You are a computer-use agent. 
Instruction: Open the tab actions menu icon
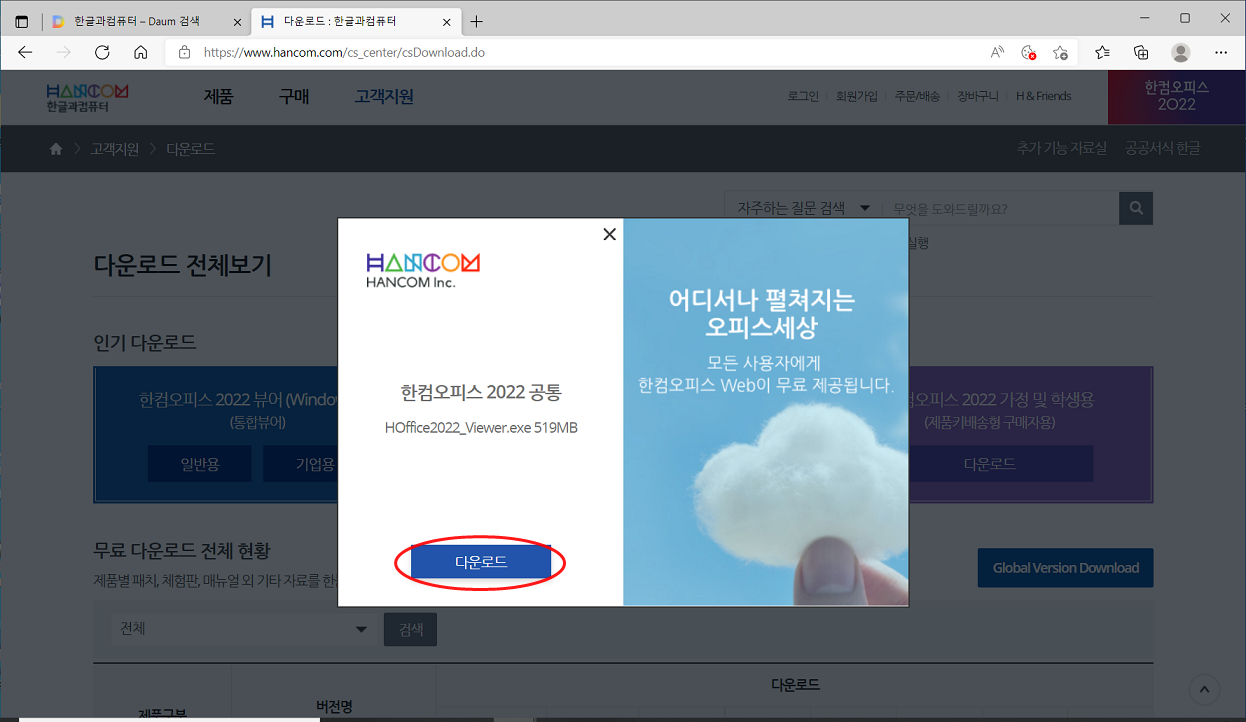point(22,21)
